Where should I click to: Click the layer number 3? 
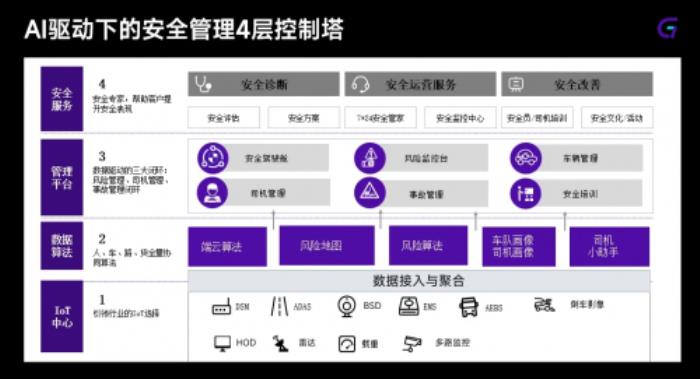pyautogui.click(x=102, y=156)
